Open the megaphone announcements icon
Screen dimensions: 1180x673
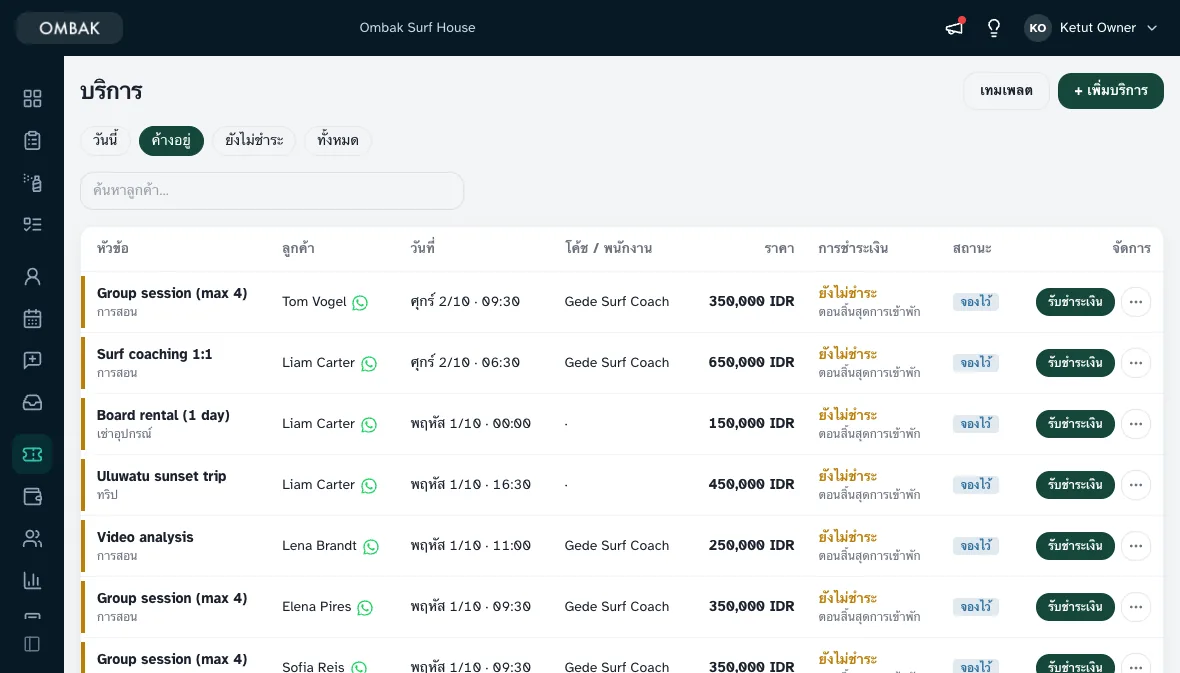[954, 28]
